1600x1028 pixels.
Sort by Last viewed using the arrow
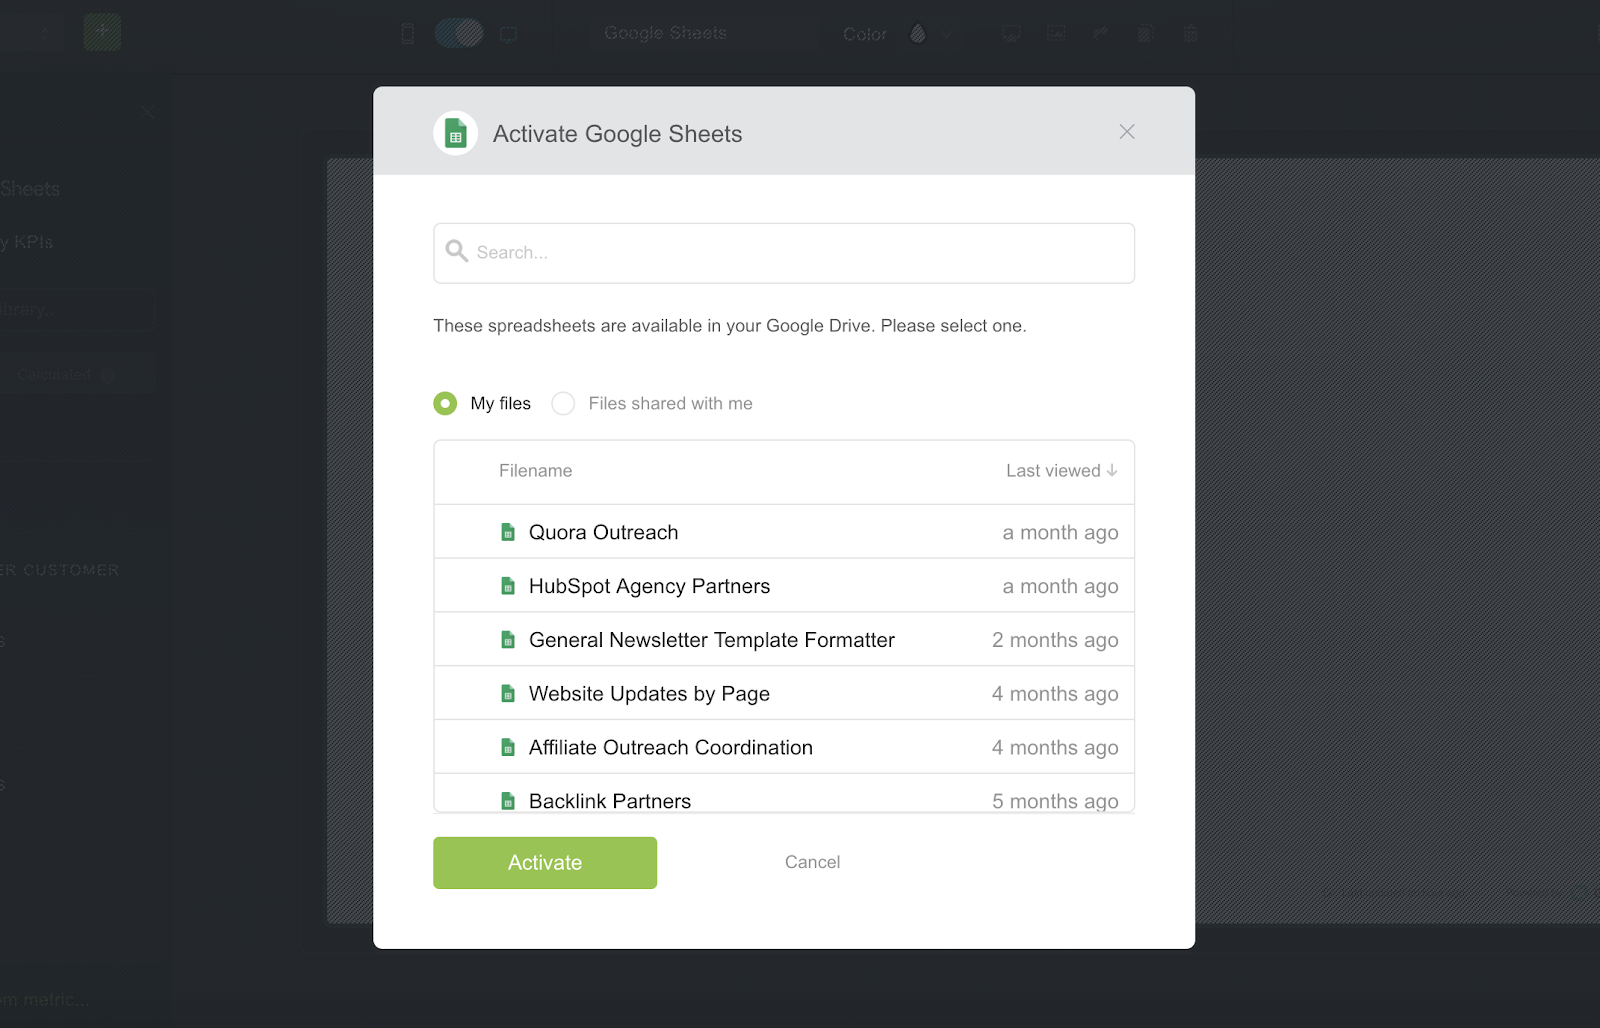coord(1112,471)
